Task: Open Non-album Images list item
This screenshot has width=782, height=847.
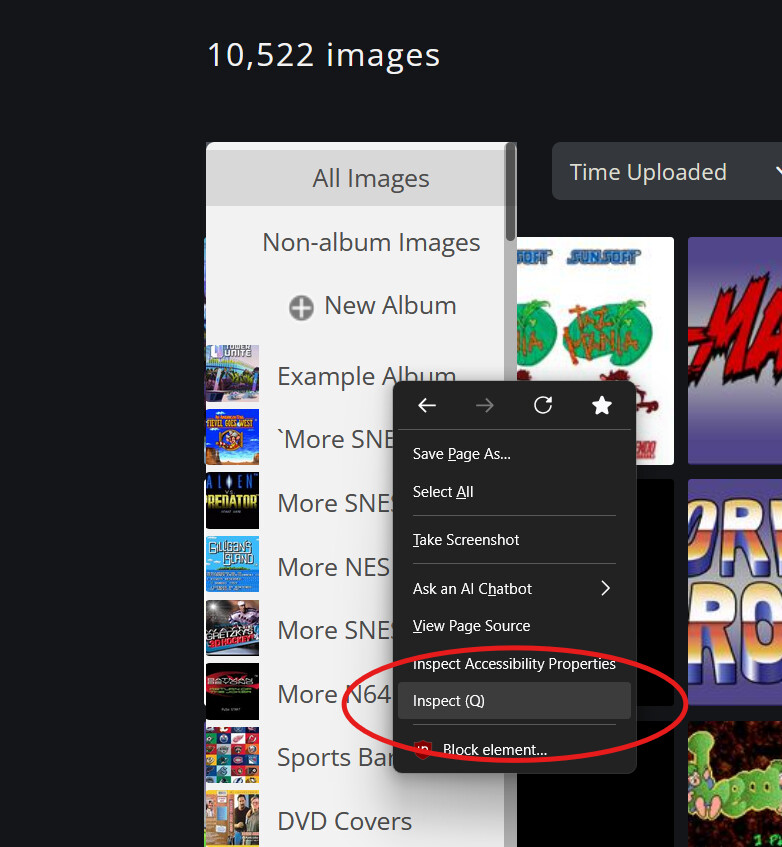Action: [x=370, y=243]
